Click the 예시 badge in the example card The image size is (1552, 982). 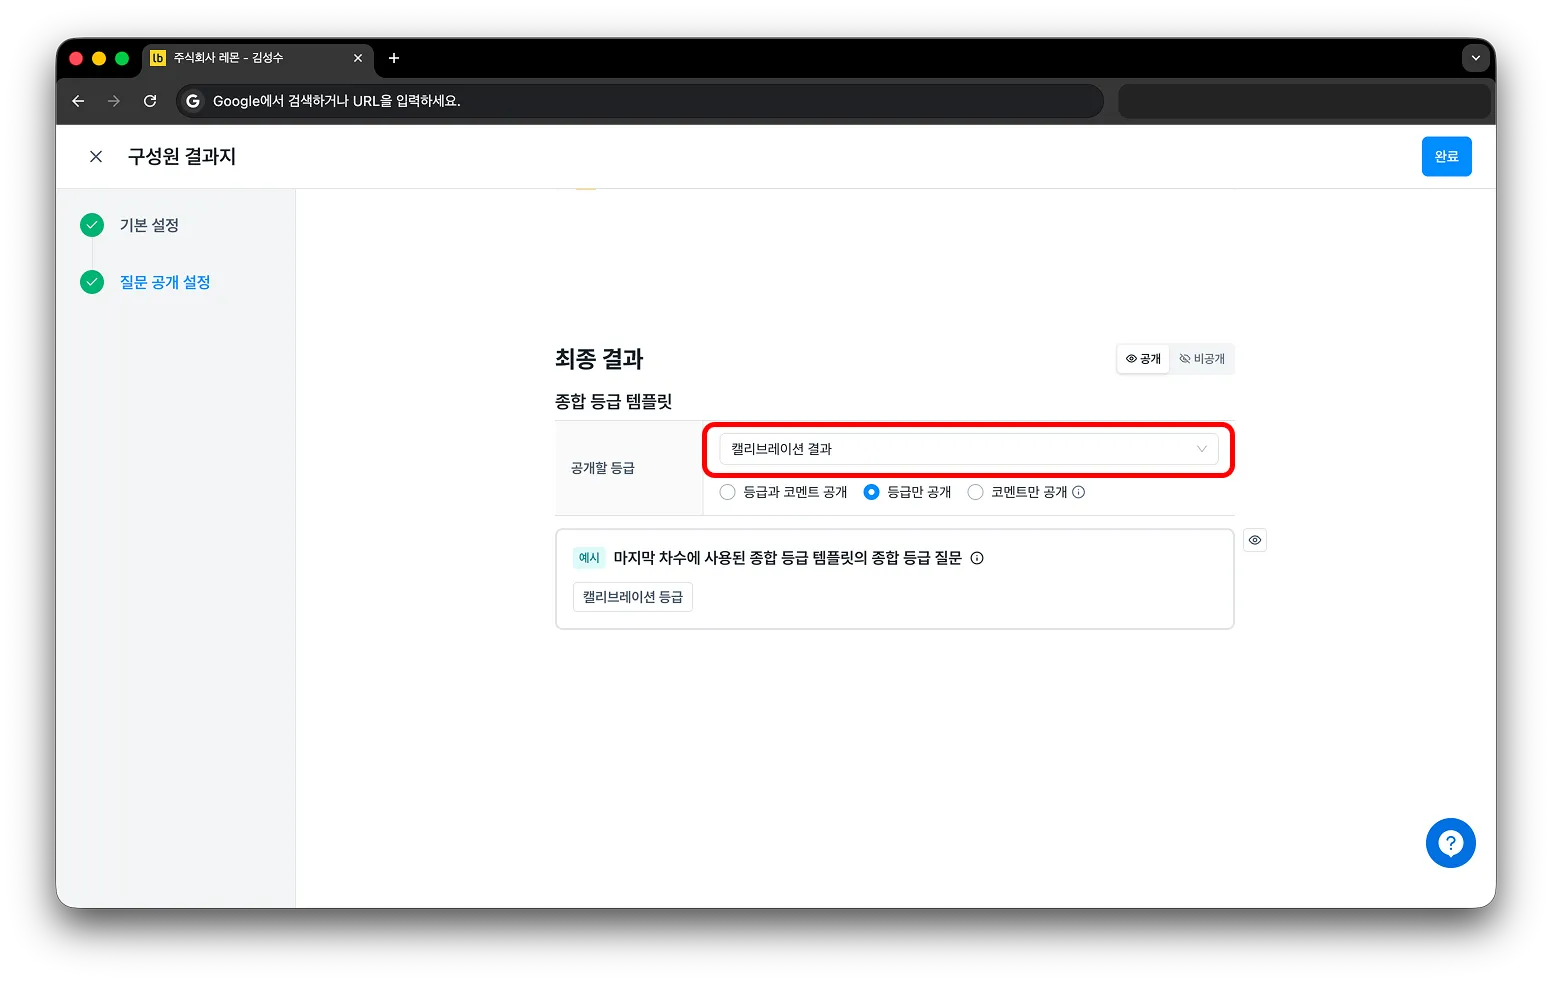[x=589, y=558]
